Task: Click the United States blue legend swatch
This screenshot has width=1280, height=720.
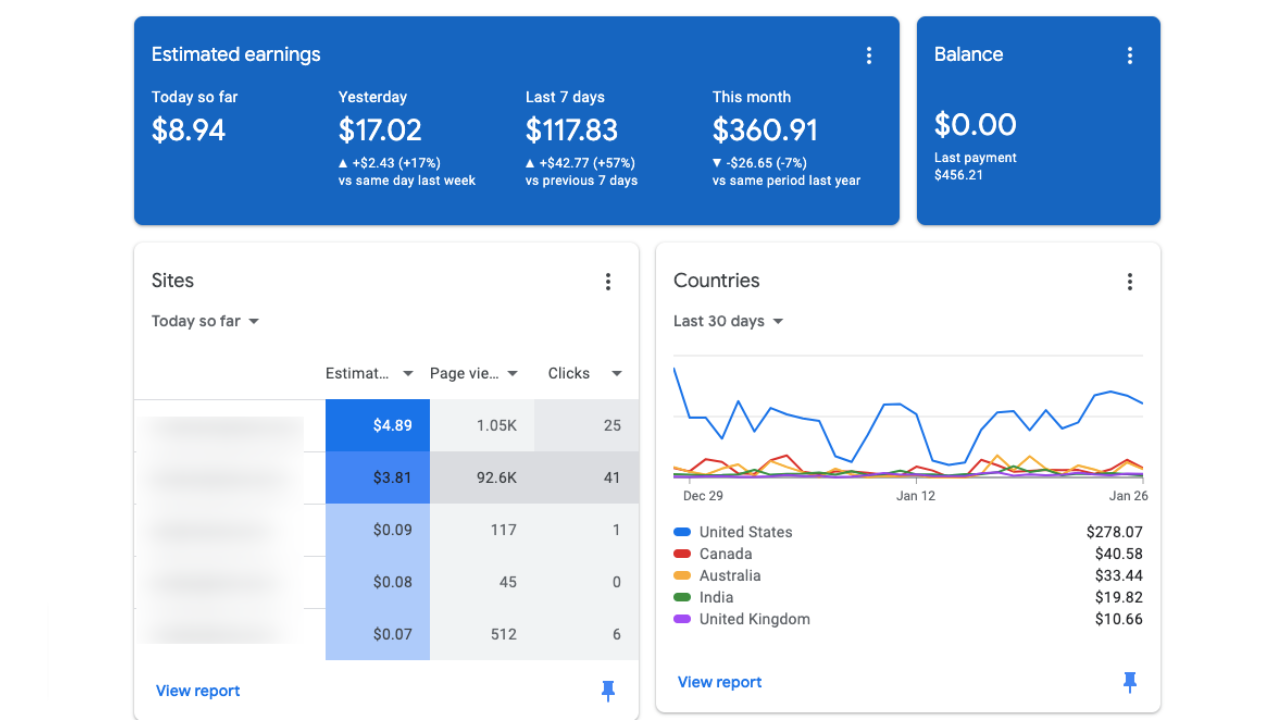Action: 682,532
